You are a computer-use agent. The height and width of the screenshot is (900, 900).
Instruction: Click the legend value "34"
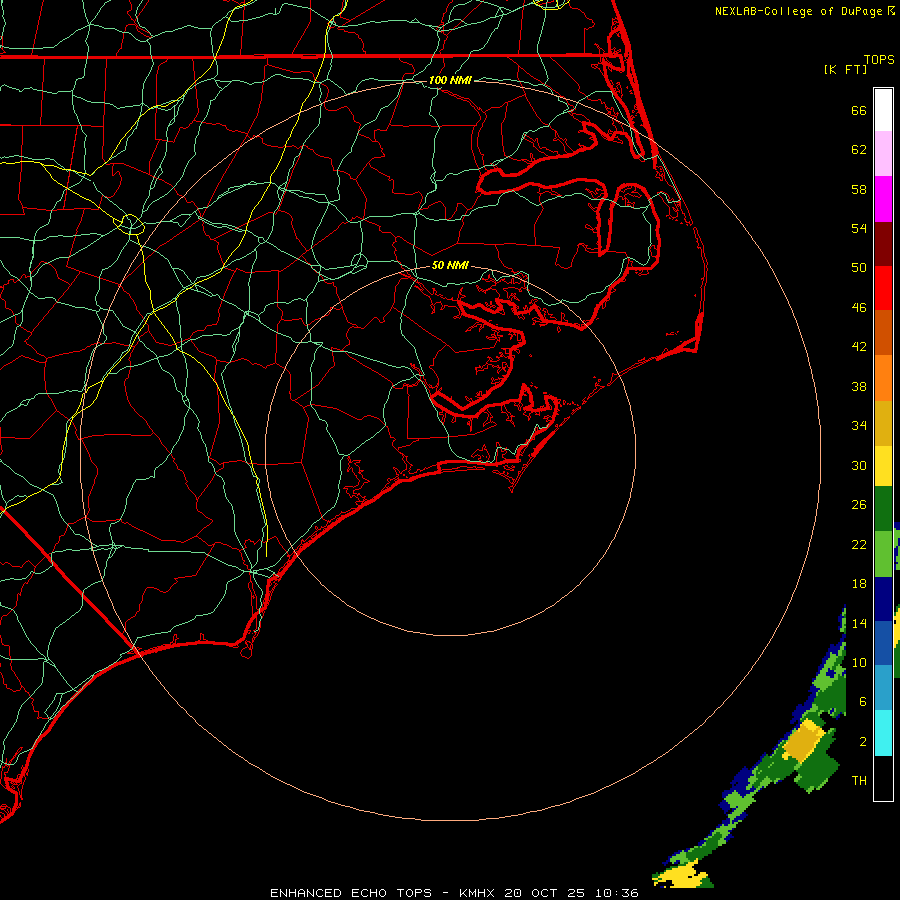(x=859, y=426)
